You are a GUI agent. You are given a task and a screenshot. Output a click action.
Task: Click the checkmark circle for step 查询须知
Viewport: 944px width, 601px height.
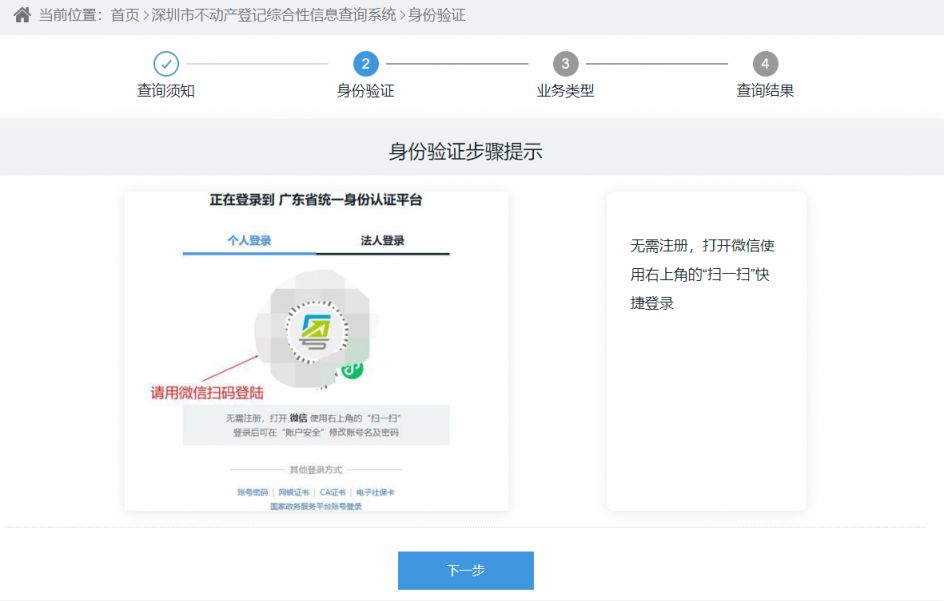coord(166,63)
